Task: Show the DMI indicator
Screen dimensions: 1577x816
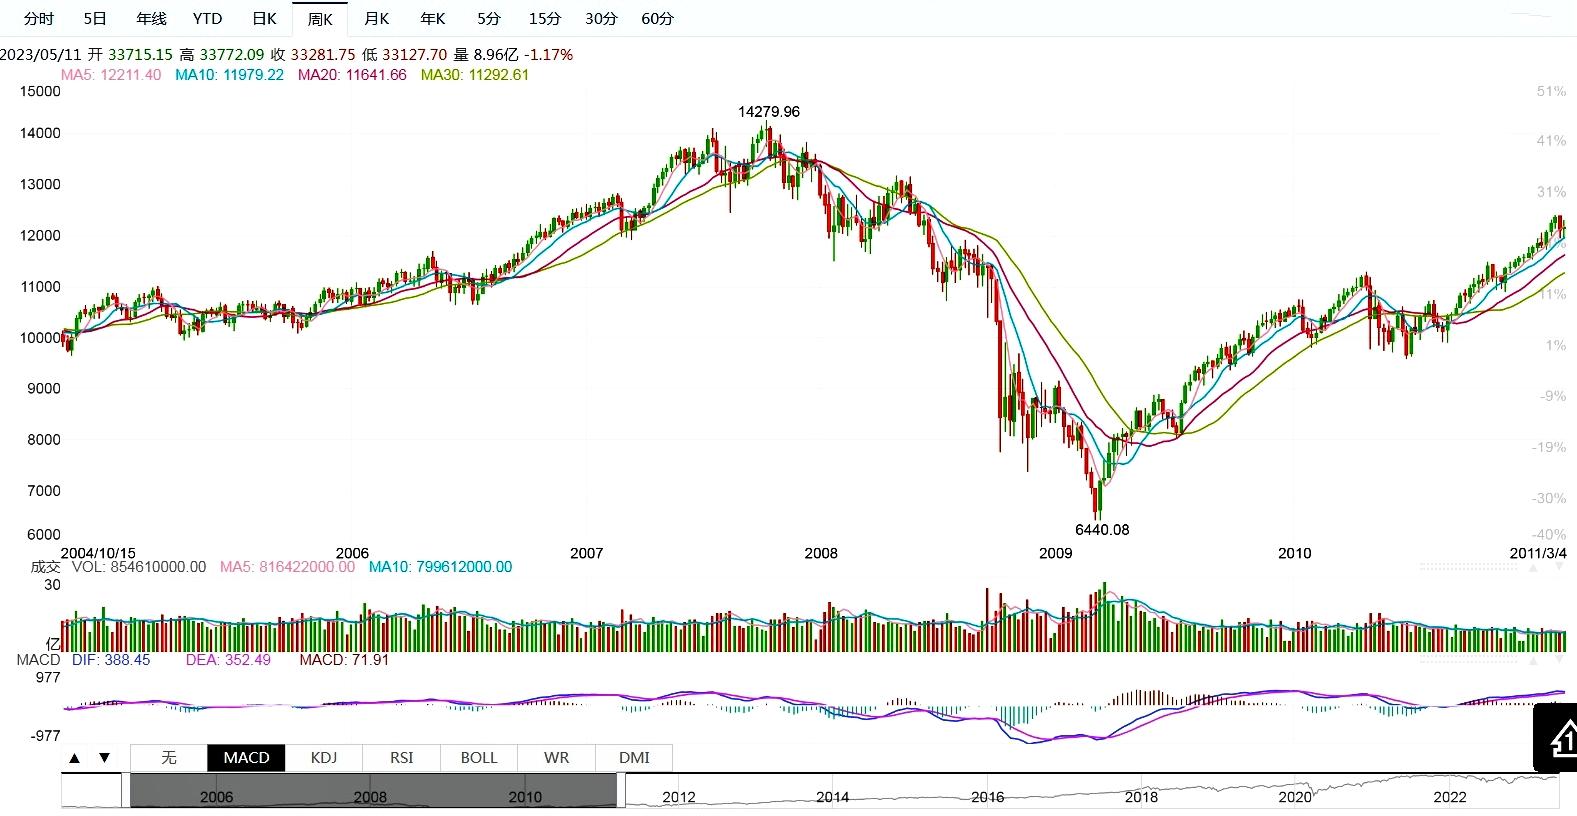Action: (634, 758)
